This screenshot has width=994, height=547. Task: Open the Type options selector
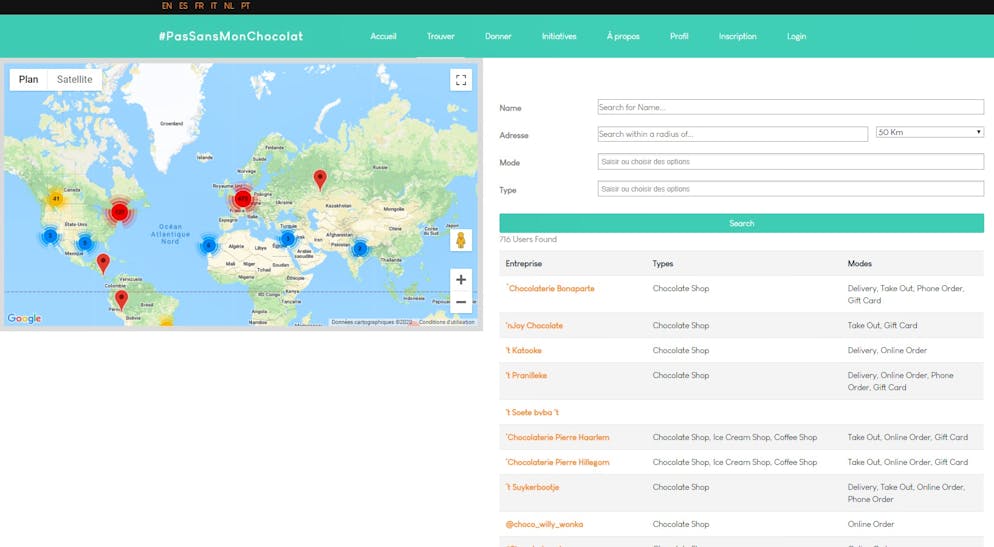pyautogui.click(x=791, y=189)
